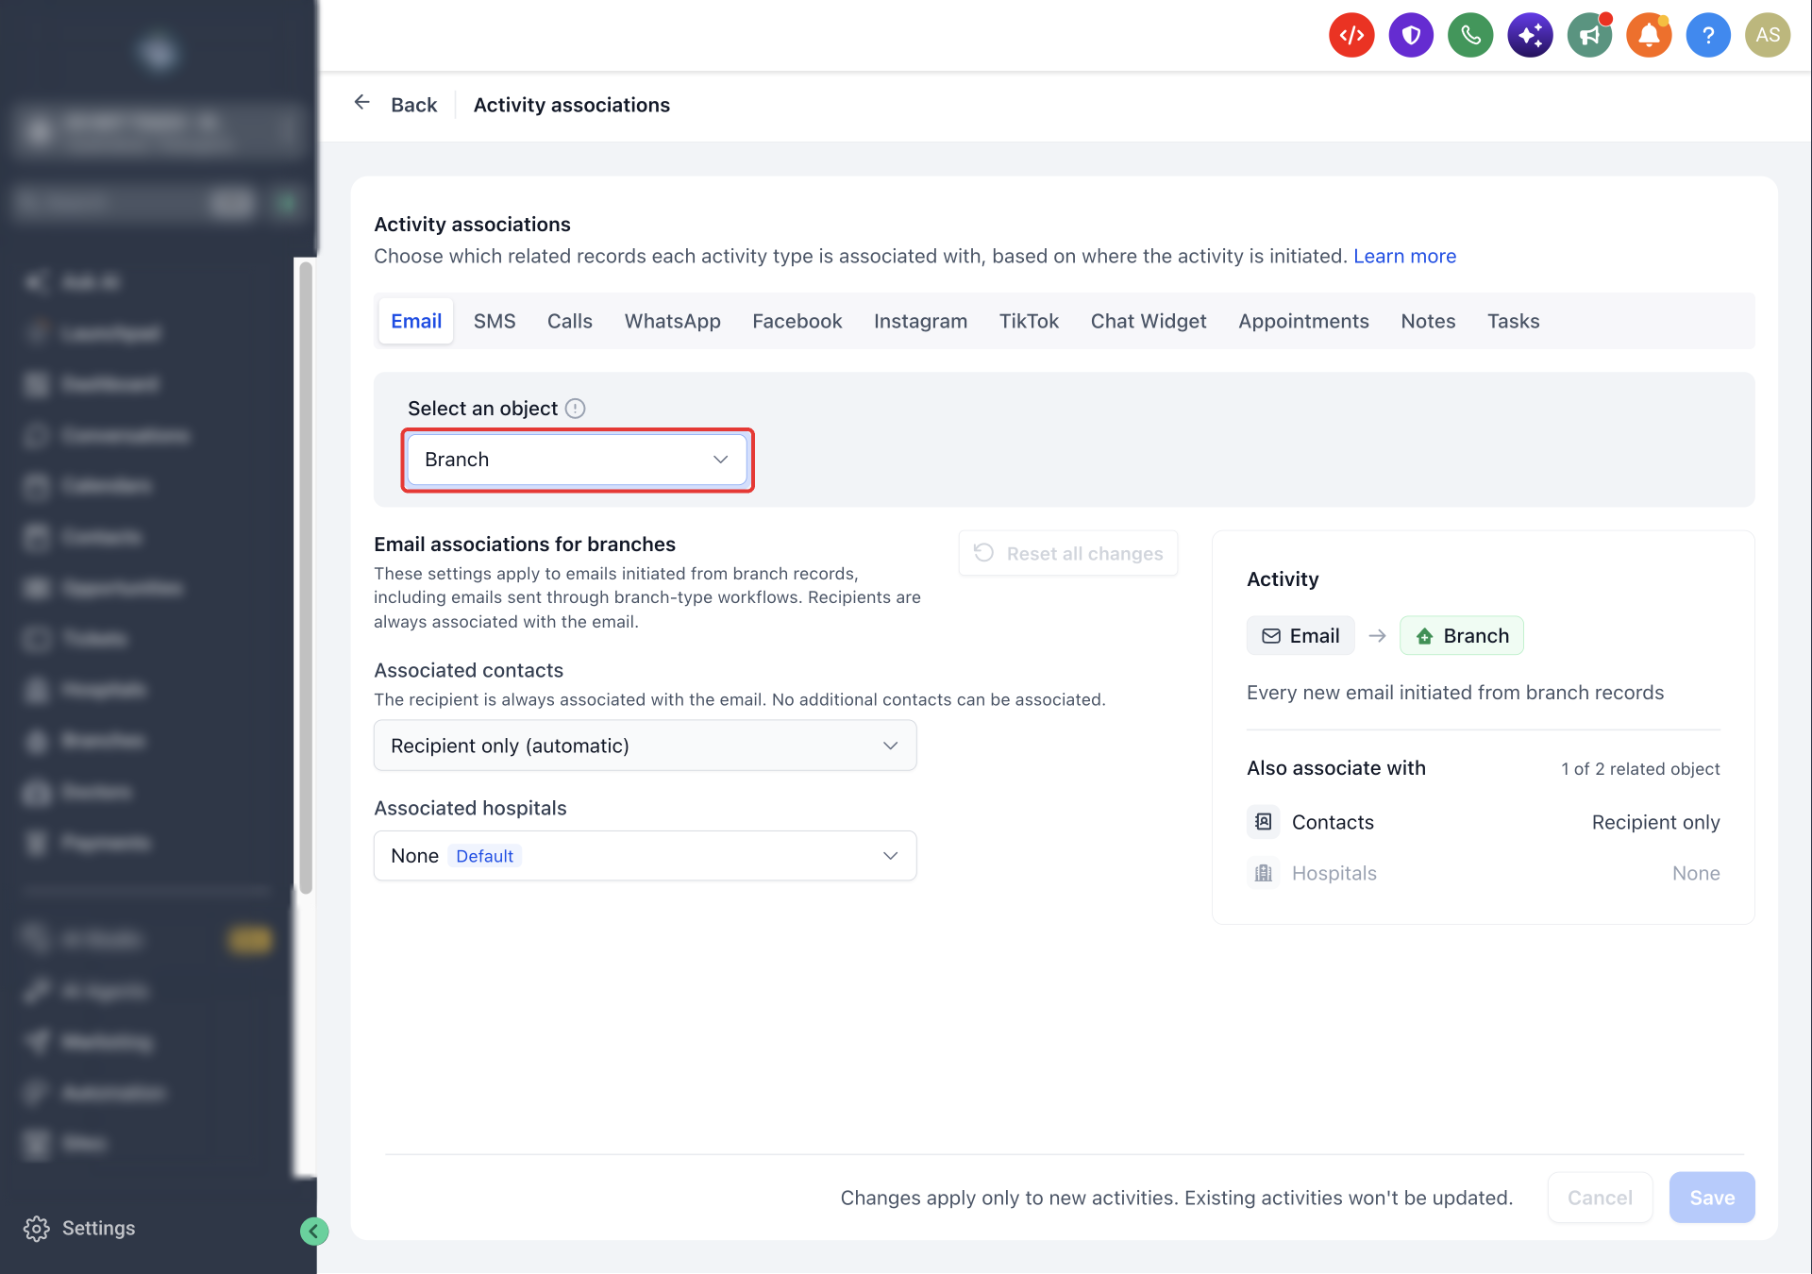Switch to the TikTok tab
The width and height of the screenshot is (1812, 1274).
tap(1028, 321)
